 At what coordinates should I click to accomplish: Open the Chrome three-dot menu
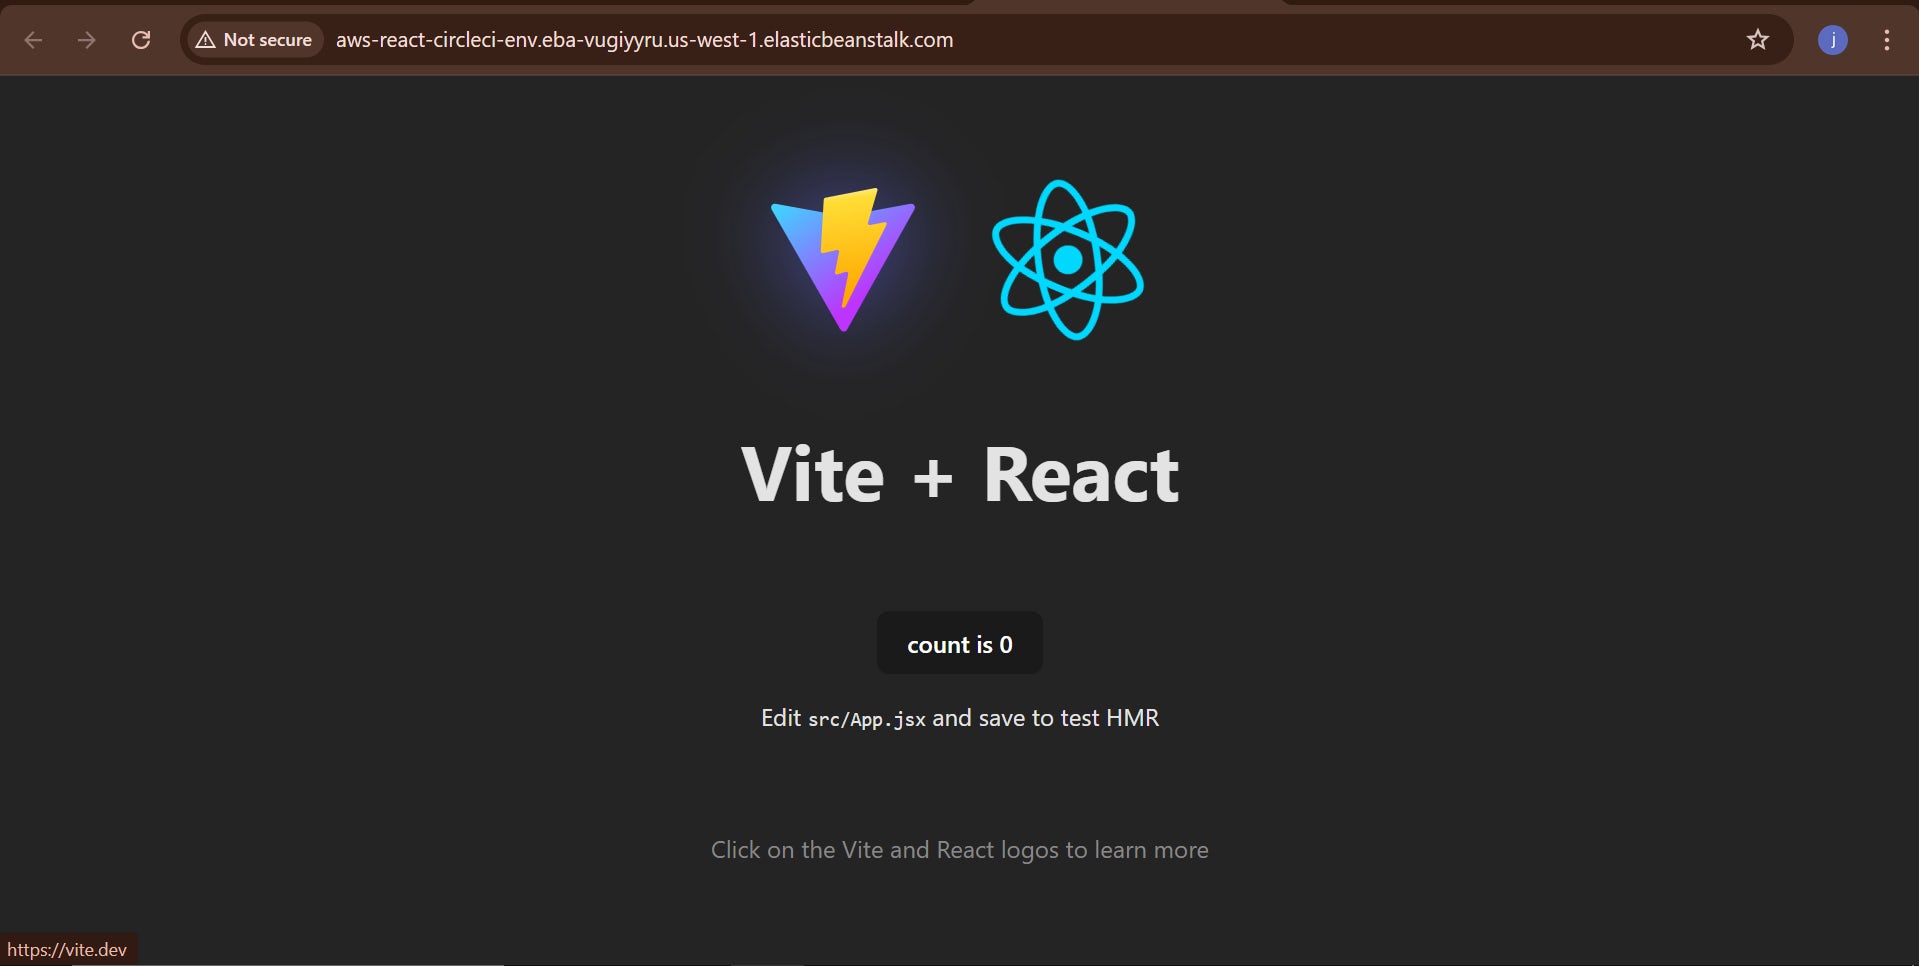1886,40
